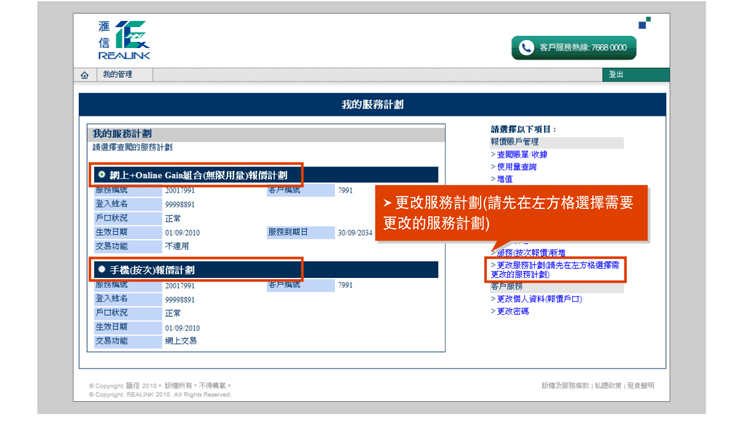Click the small blue squares icon top-right
The image size is (750, 431).
click(645, 23)
